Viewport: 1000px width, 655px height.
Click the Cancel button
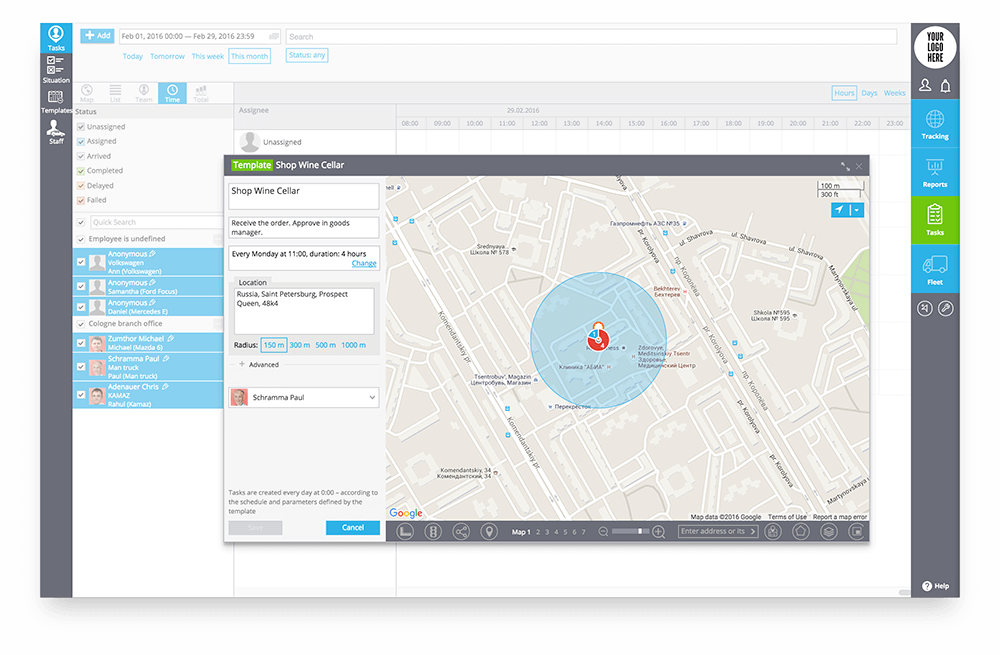point(352,528)
